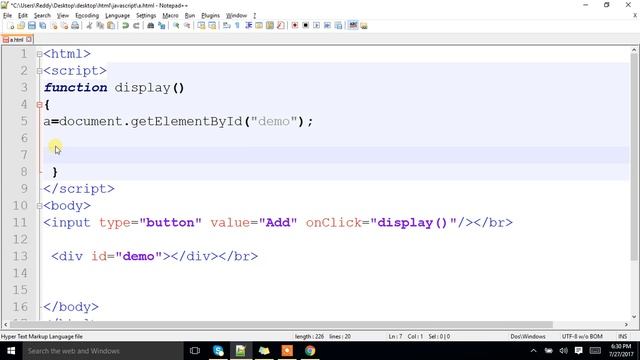The image size is (640, 360).
Task: Open Skype from the taskbar
Action: pos(218,351)
